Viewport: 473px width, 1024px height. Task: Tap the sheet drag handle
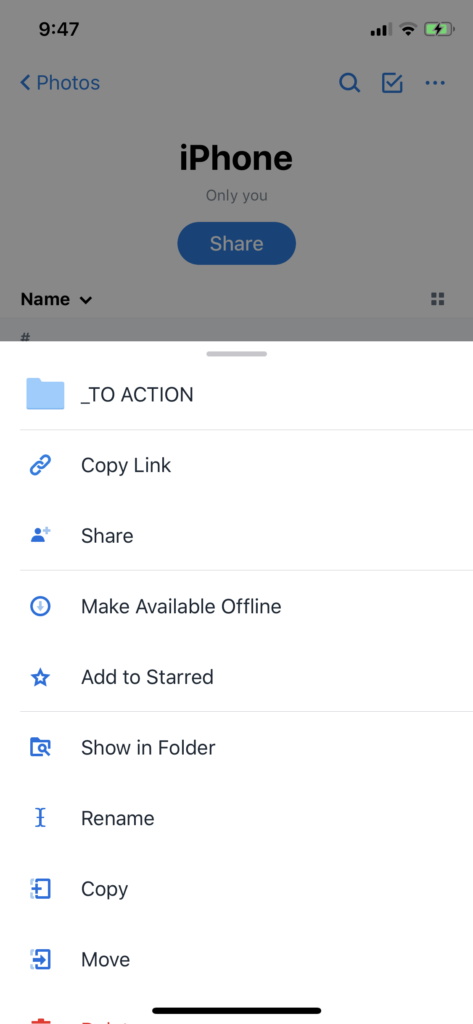[236, 354]
